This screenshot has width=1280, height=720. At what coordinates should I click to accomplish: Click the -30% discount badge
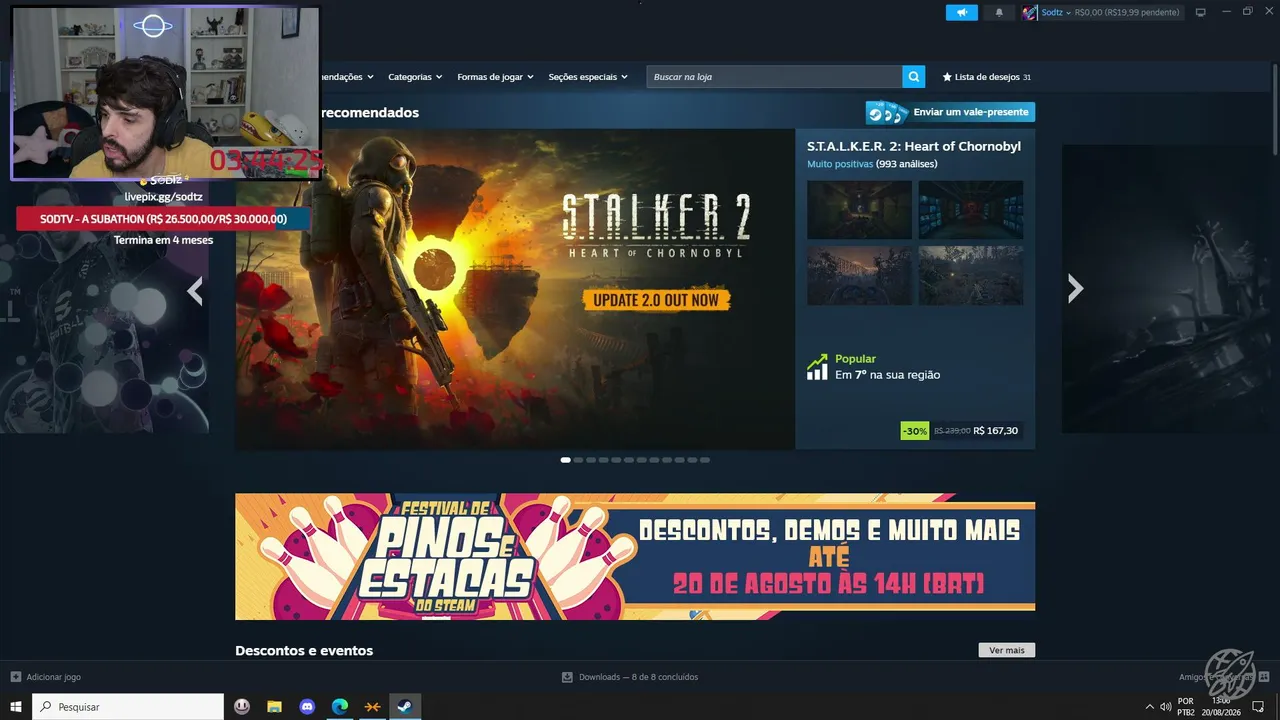point(915,431)
